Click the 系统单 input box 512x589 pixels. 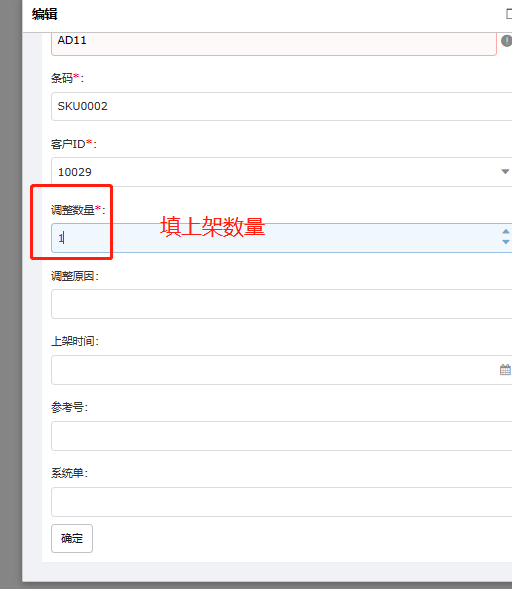281,502
